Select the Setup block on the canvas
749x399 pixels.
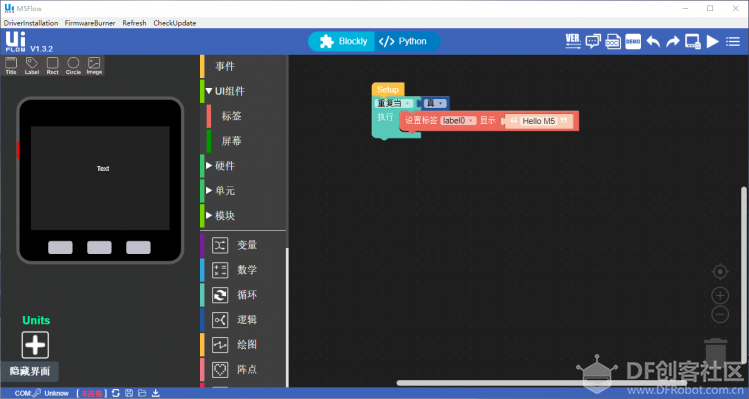click(x=388, y=89)
